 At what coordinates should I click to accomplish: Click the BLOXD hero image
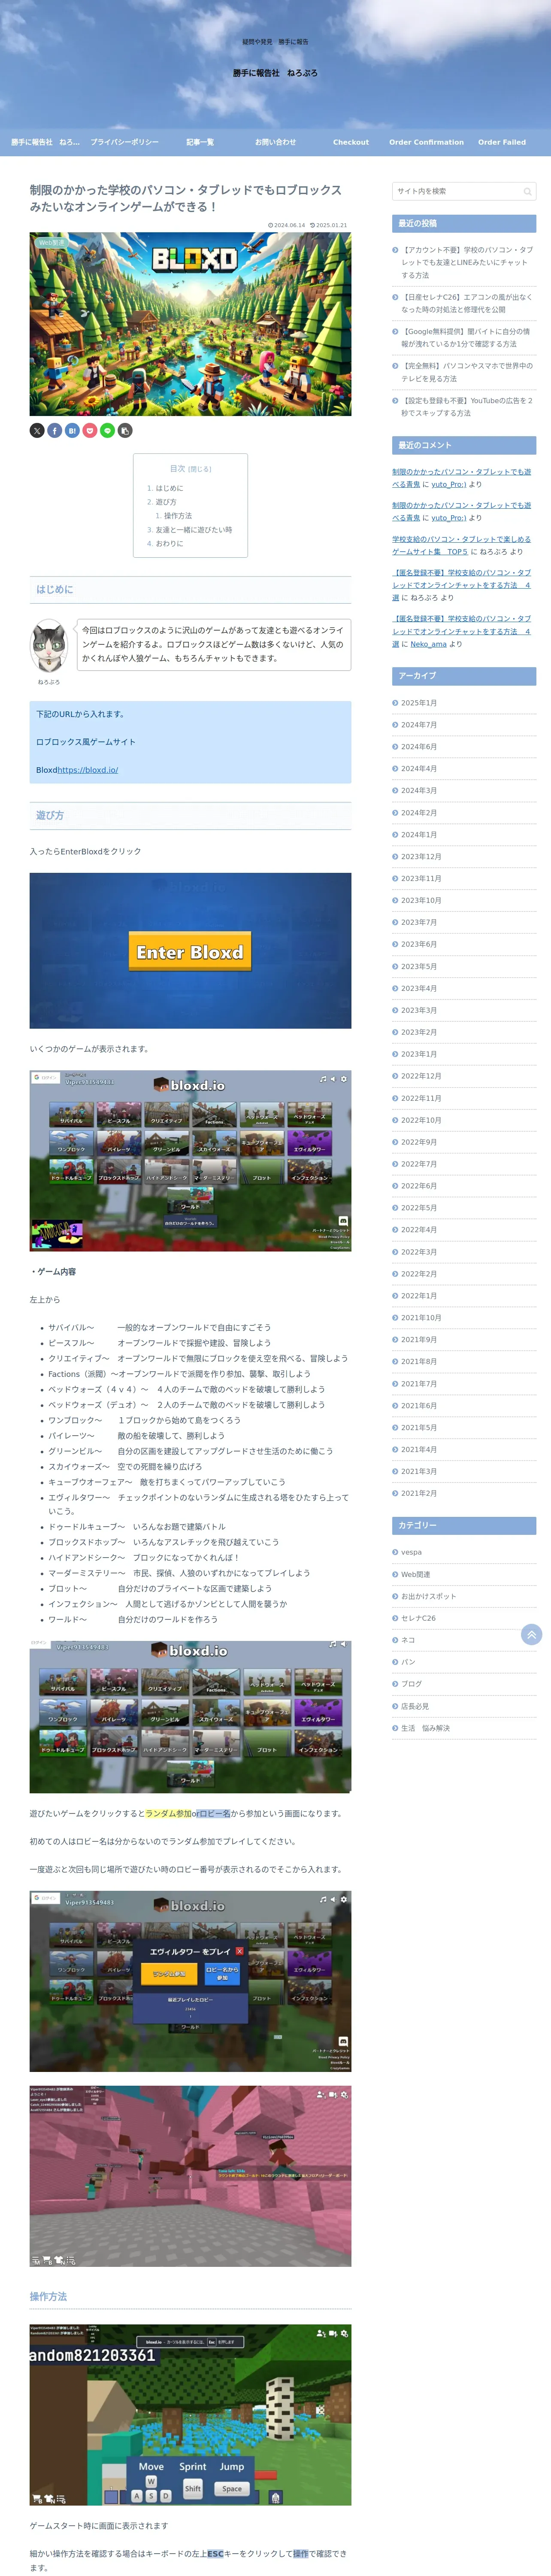click(x=190, y=324)
